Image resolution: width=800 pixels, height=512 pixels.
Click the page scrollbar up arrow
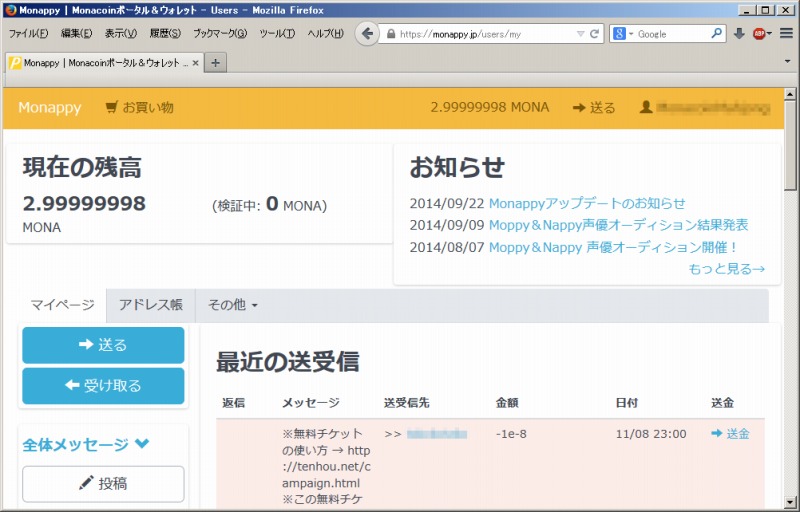click(790, 94)
